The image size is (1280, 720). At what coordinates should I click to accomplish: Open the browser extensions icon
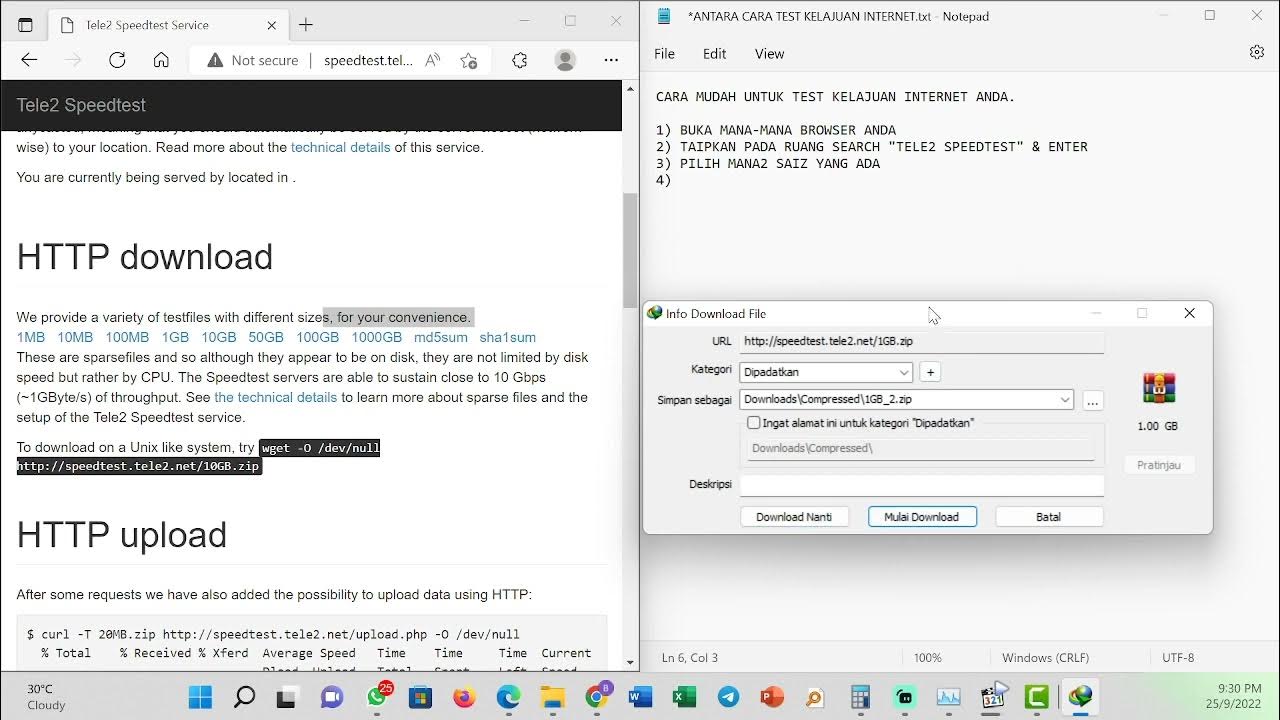point(520,60)
